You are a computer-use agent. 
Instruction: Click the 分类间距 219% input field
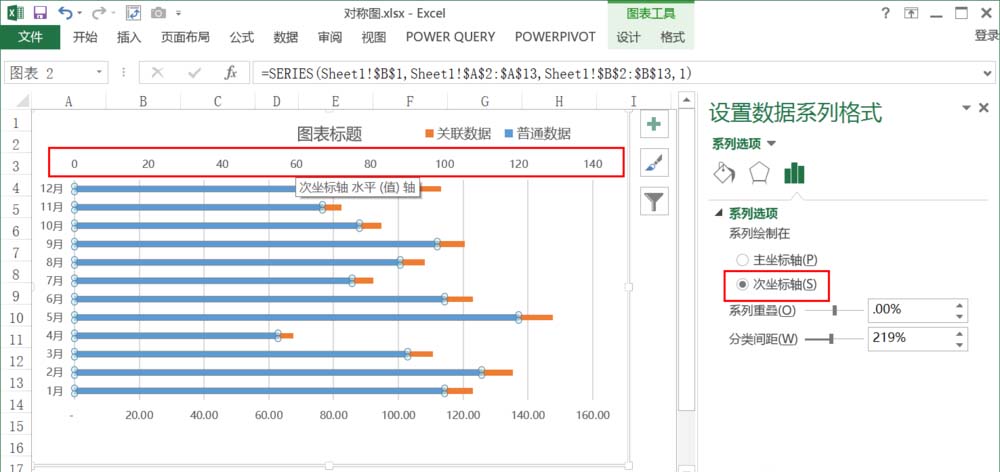(x=911, y=339)
